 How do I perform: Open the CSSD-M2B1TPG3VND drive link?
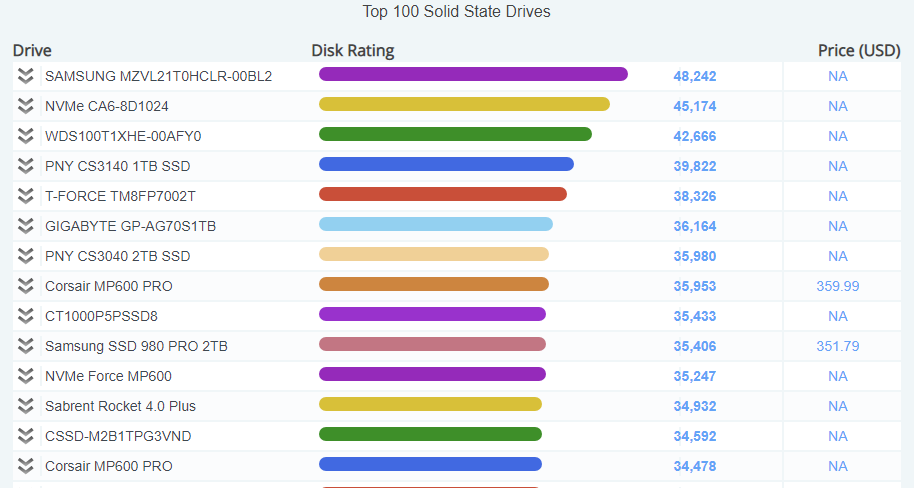tap(116, 436)
